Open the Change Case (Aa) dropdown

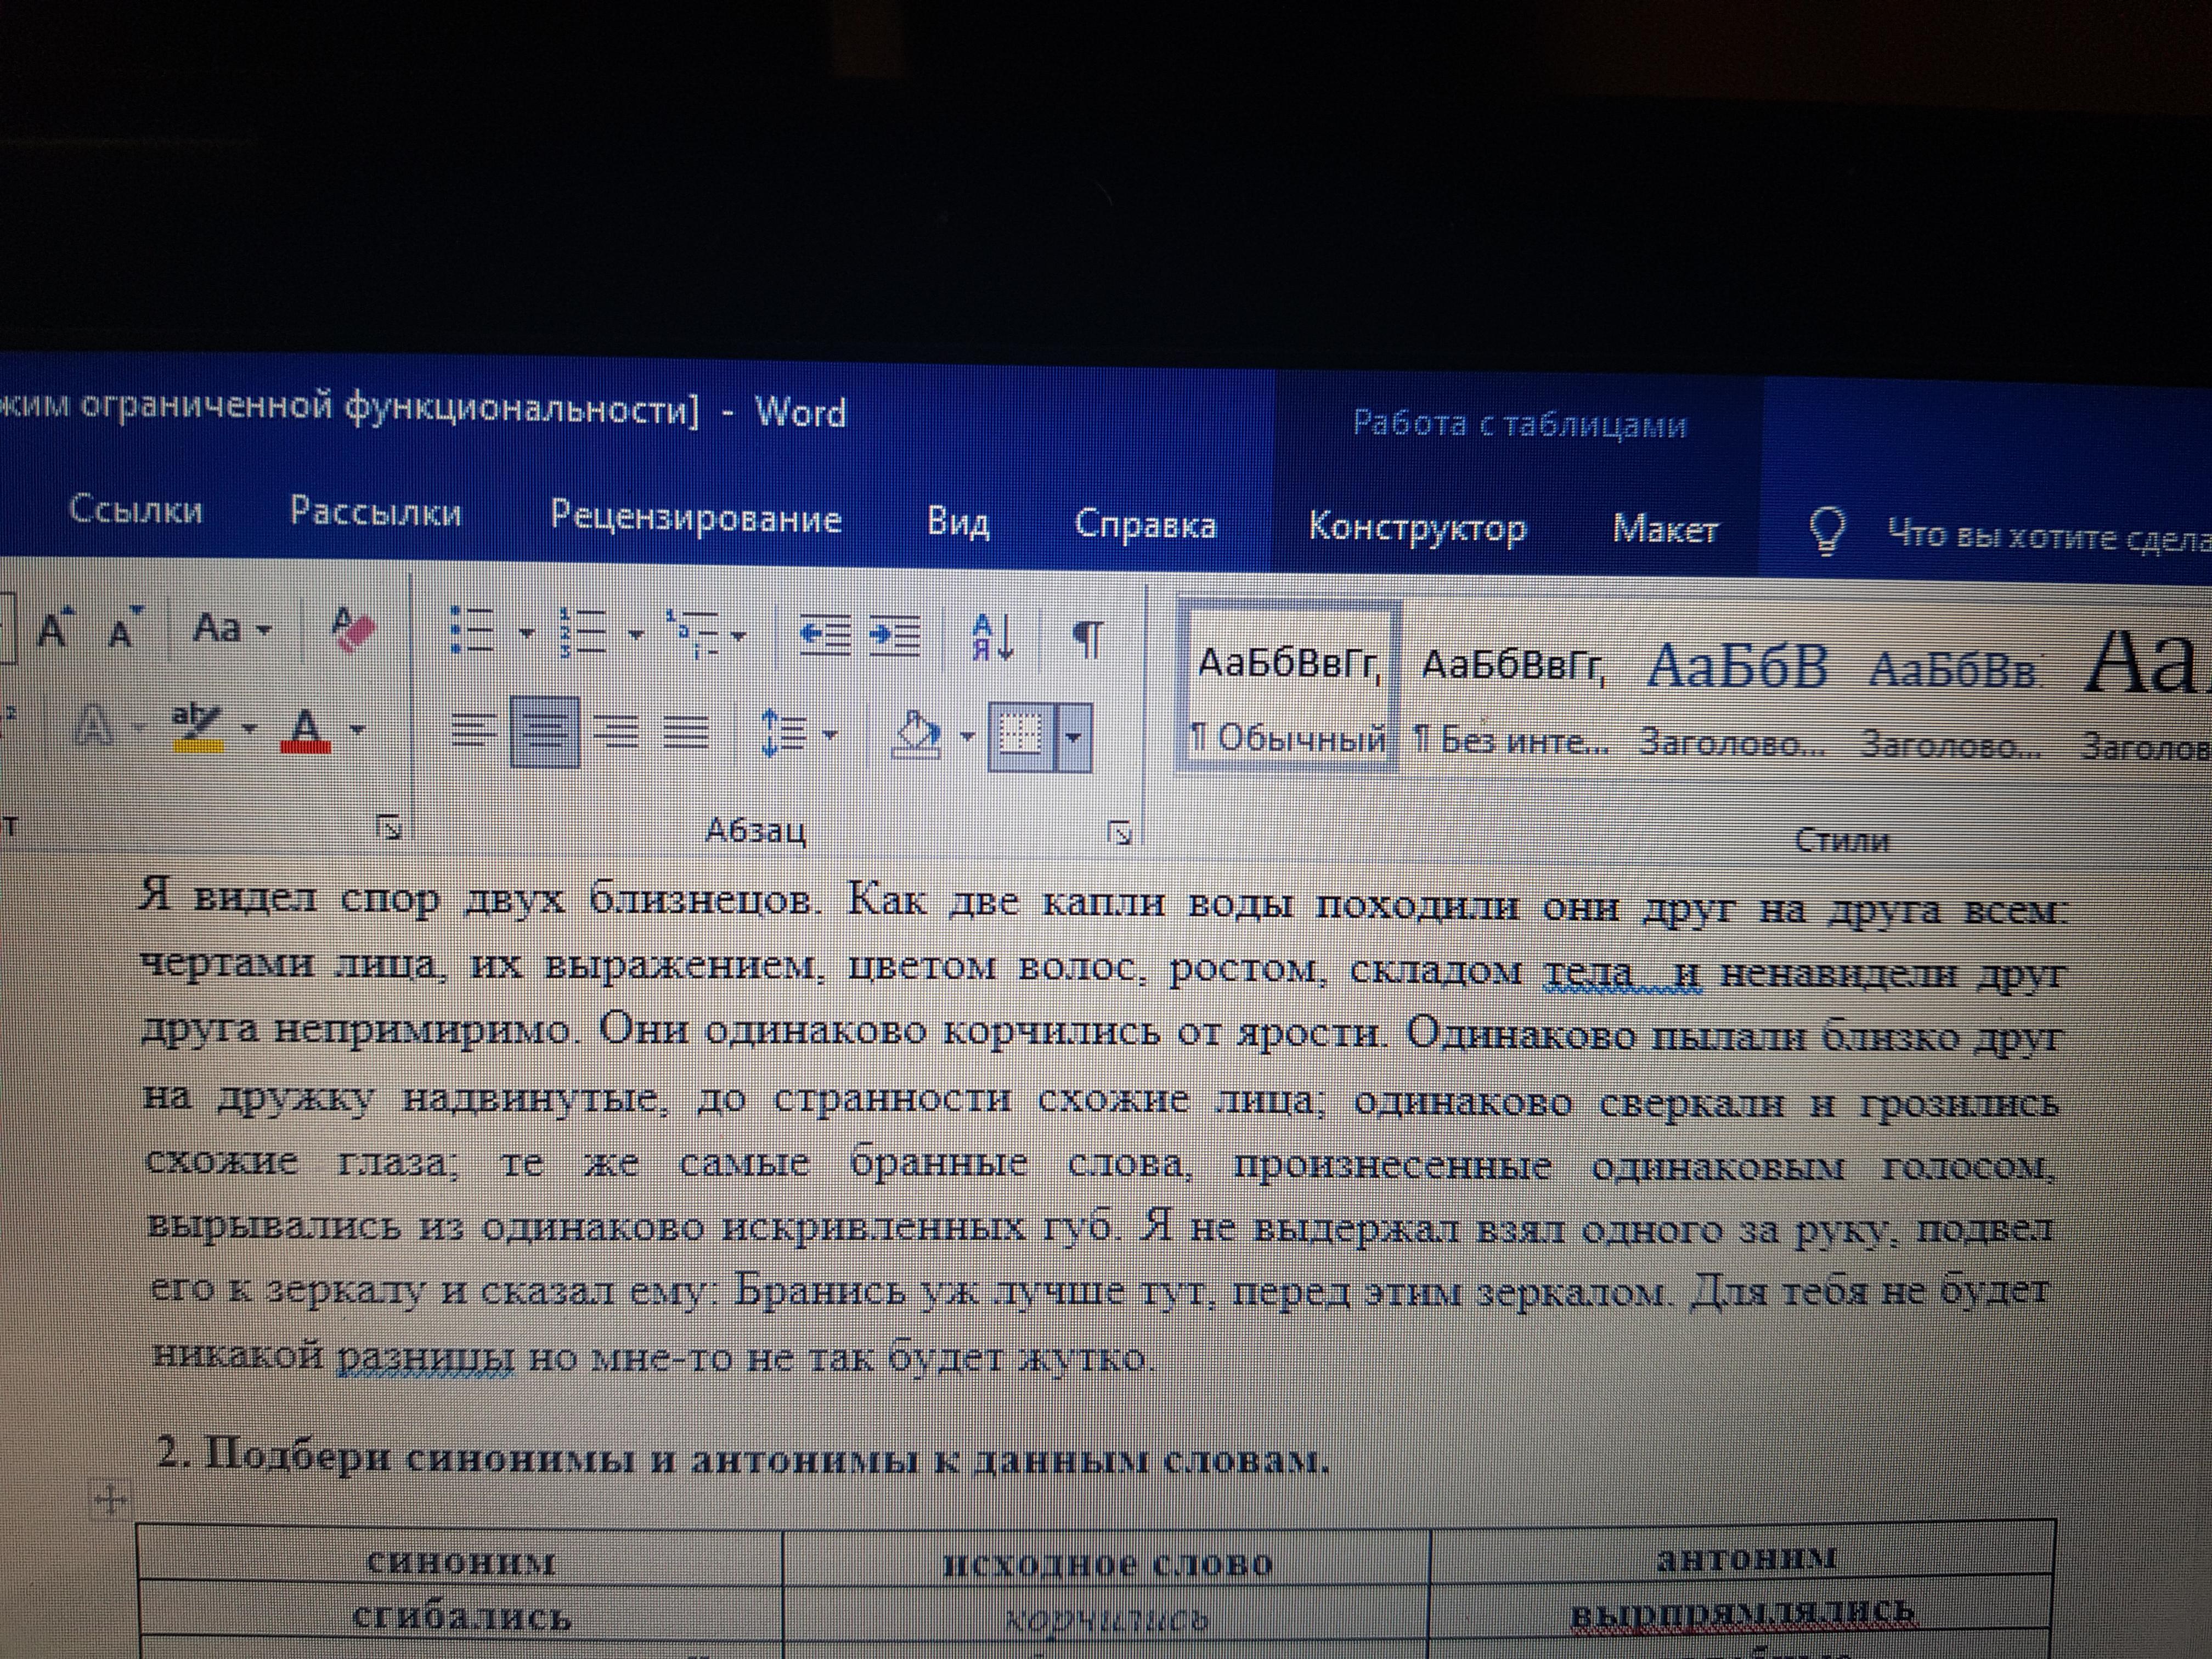(231, 629)
